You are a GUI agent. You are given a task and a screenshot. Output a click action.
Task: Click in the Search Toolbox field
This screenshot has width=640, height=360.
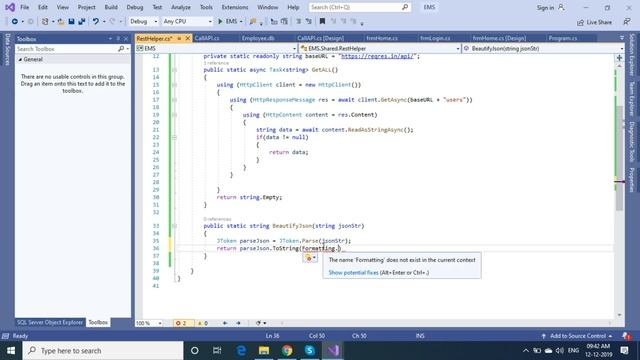click(x=66, y=49)
